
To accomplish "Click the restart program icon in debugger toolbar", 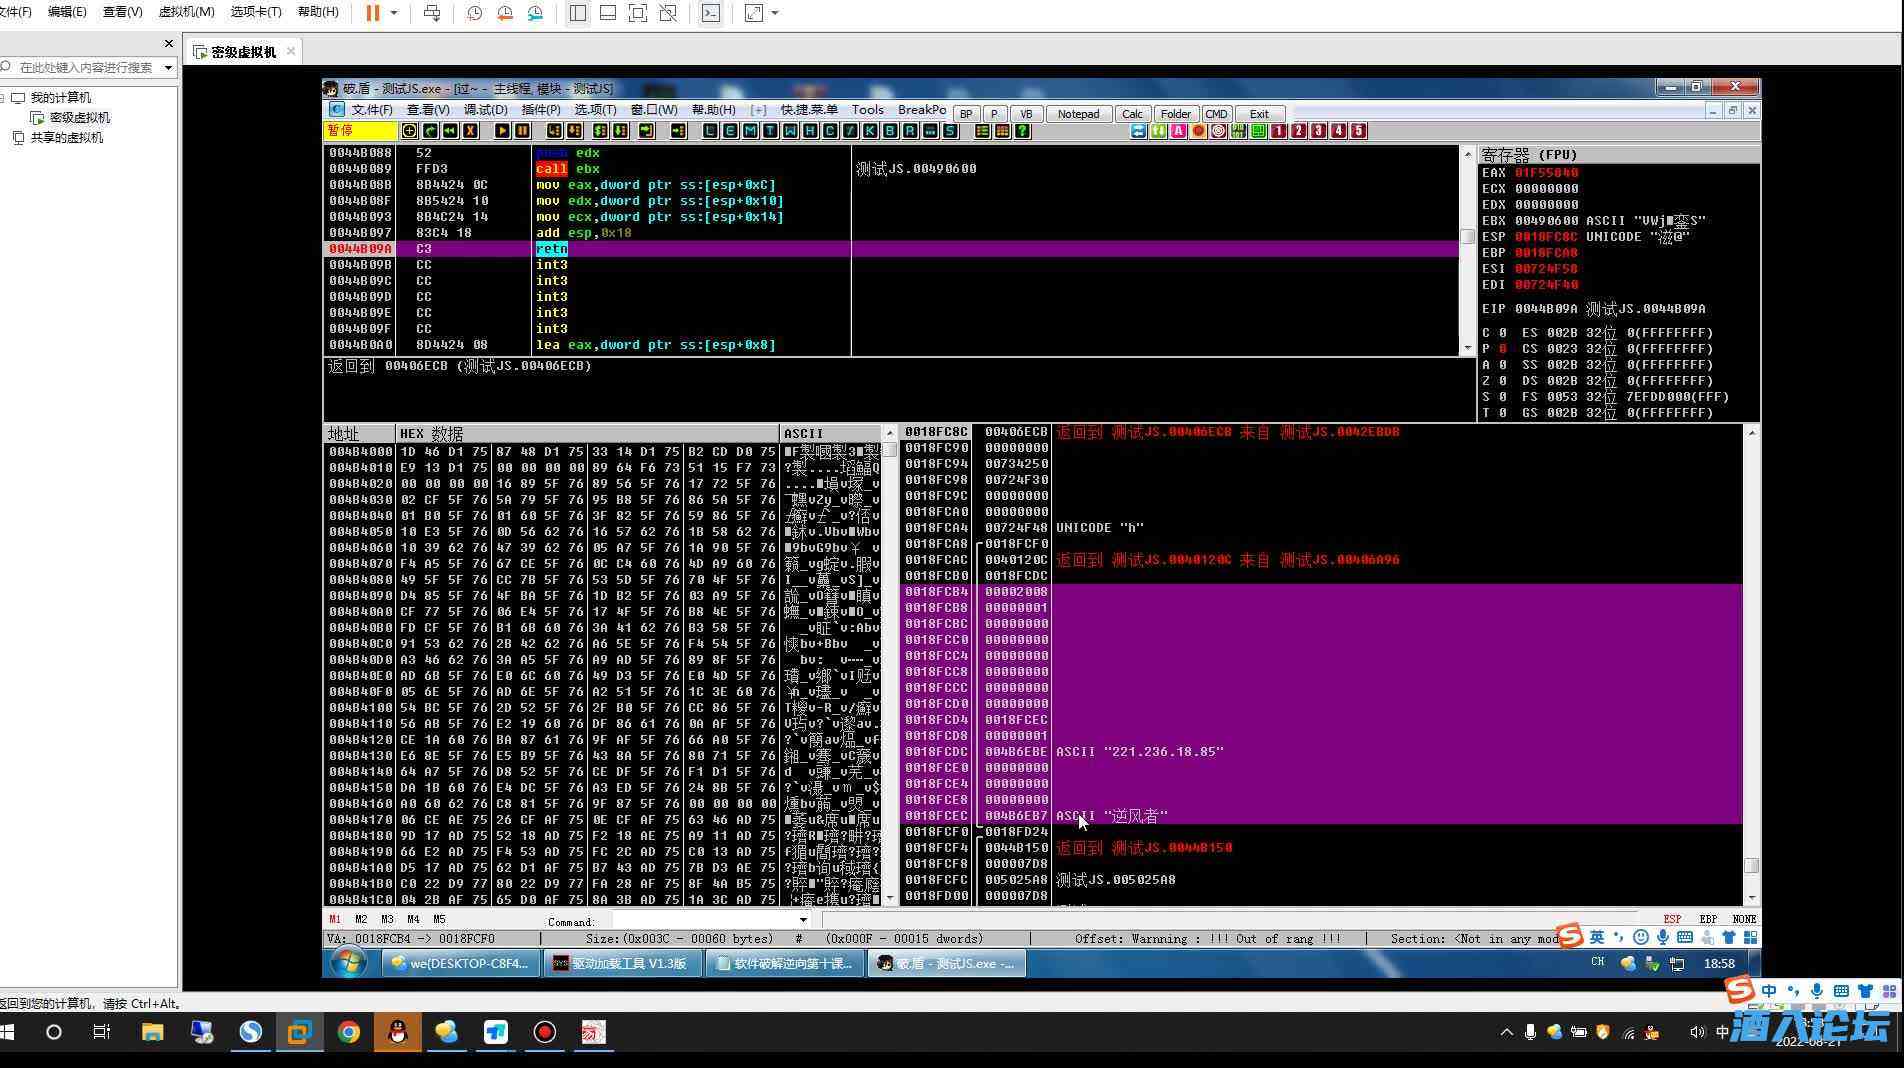I will coord(450,131).
